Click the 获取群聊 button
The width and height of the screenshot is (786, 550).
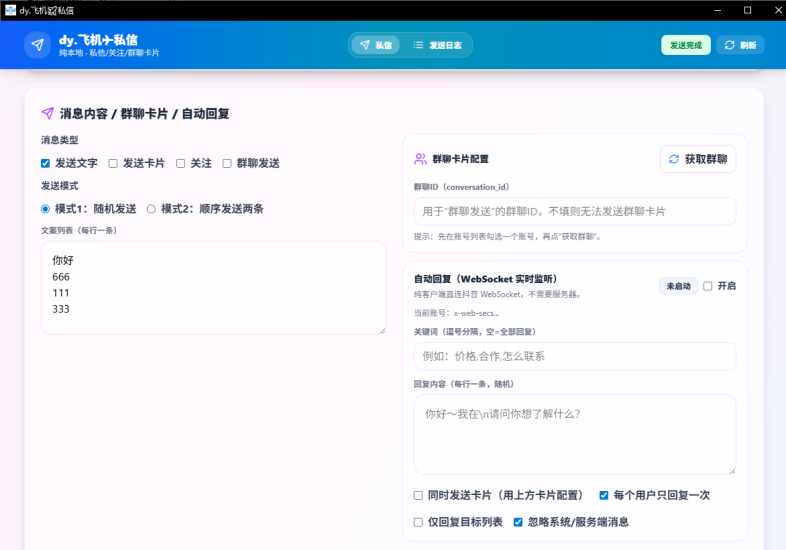click(698, 159)
